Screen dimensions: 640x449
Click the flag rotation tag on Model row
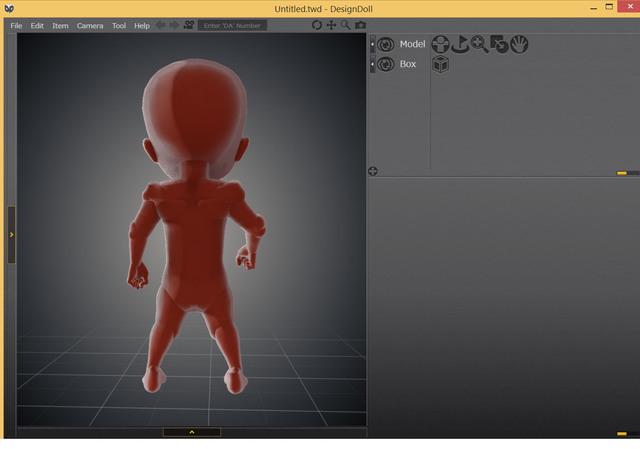coord(460,44)
